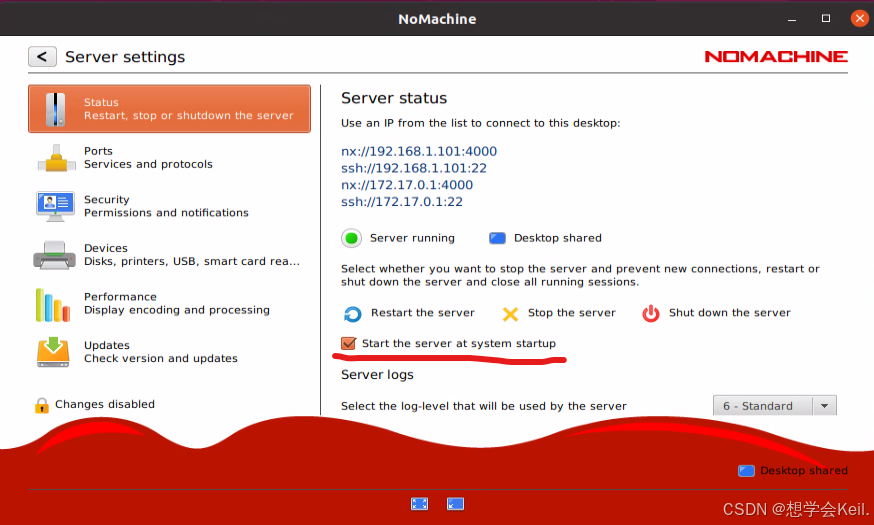Click the Server logs heading

pos(377,375)
